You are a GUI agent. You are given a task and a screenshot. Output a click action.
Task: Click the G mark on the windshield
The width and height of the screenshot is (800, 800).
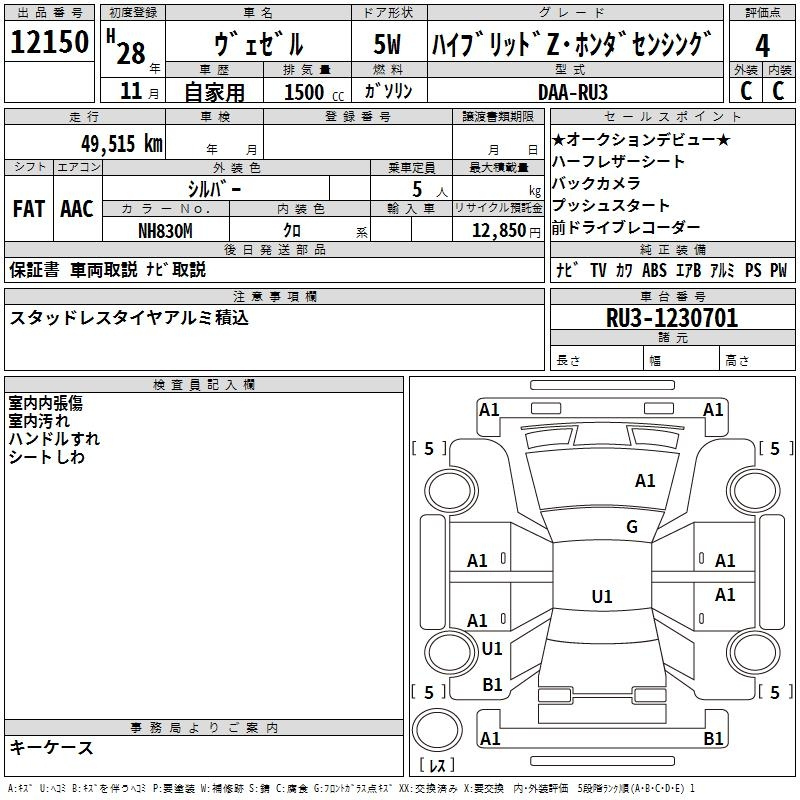click(631, 527)
